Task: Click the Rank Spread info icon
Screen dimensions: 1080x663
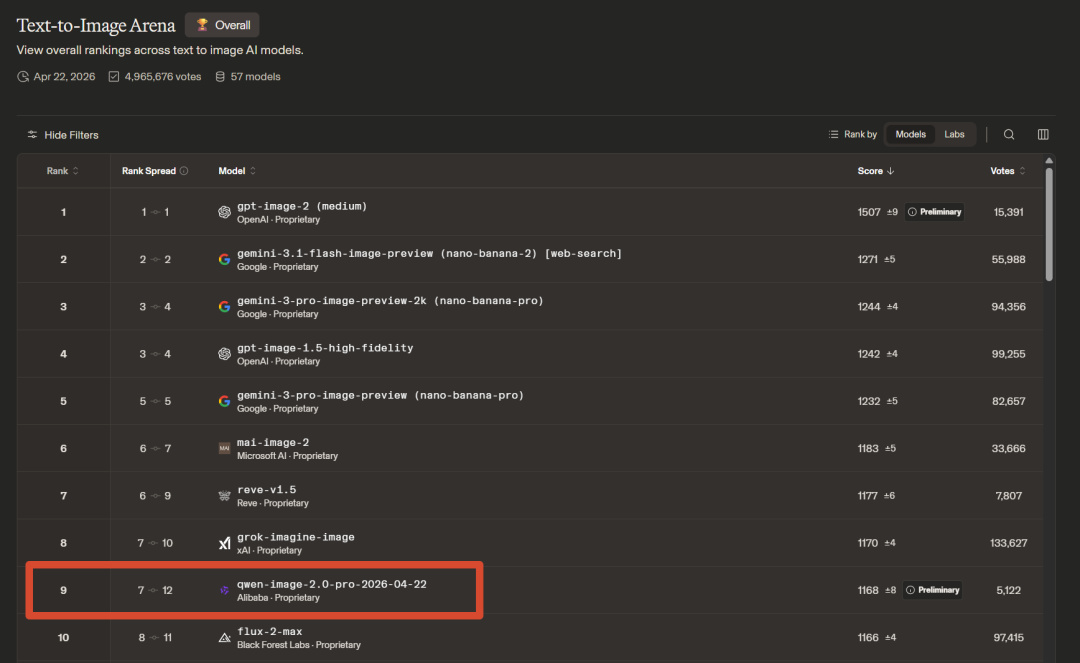Action: [184, 171]
